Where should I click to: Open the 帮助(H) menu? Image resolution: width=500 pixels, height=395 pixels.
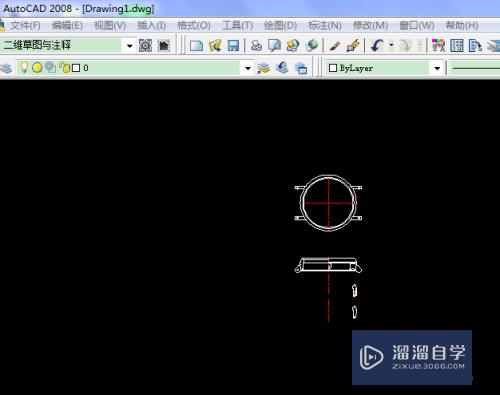[462, 26]
